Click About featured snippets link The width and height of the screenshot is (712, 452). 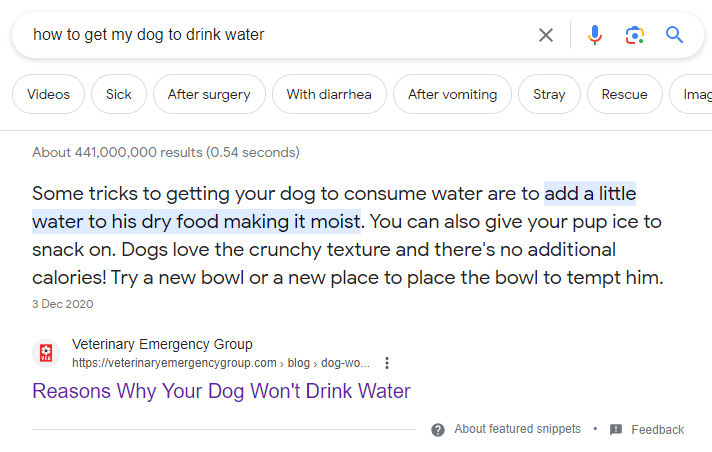(x=517, y=429)
